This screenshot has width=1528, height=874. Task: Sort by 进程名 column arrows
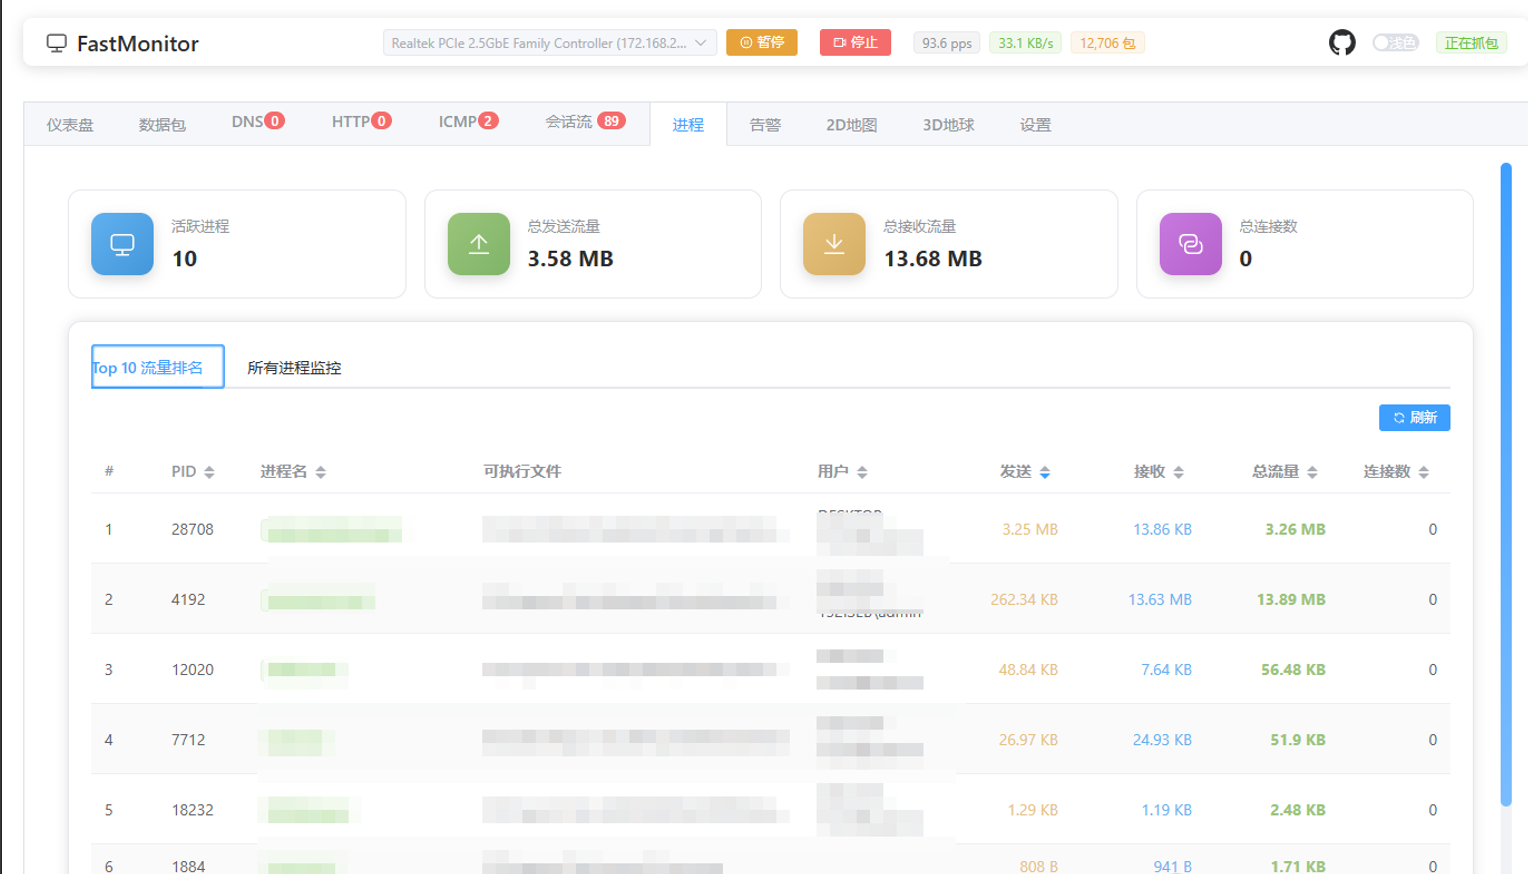tap(321, 472)
